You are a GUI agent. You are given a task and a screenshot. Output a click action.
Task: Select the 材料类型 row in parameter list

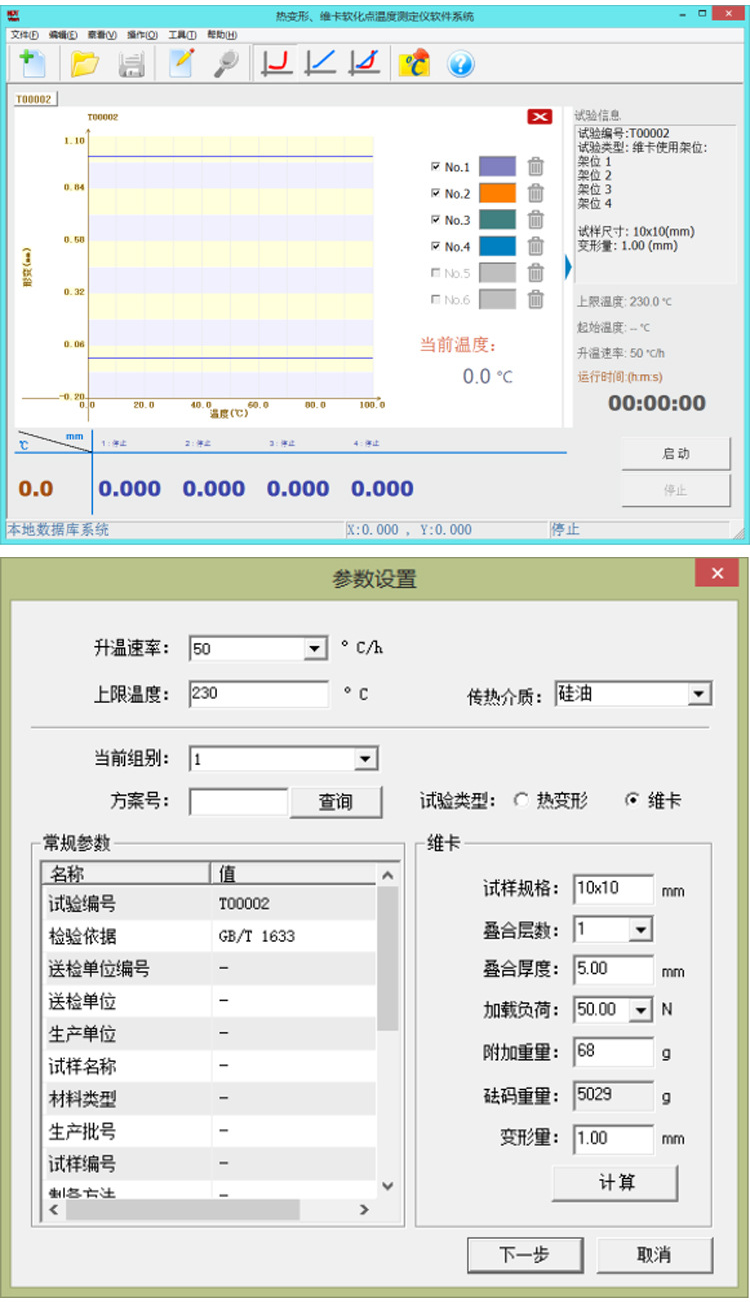(x=209, y=1099)
